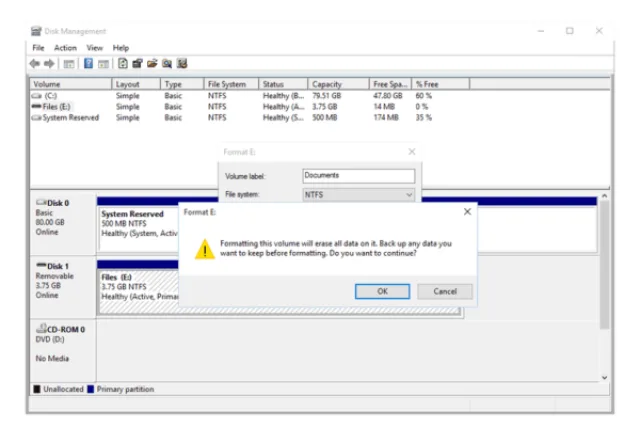Sort by the Status column header

283,84
